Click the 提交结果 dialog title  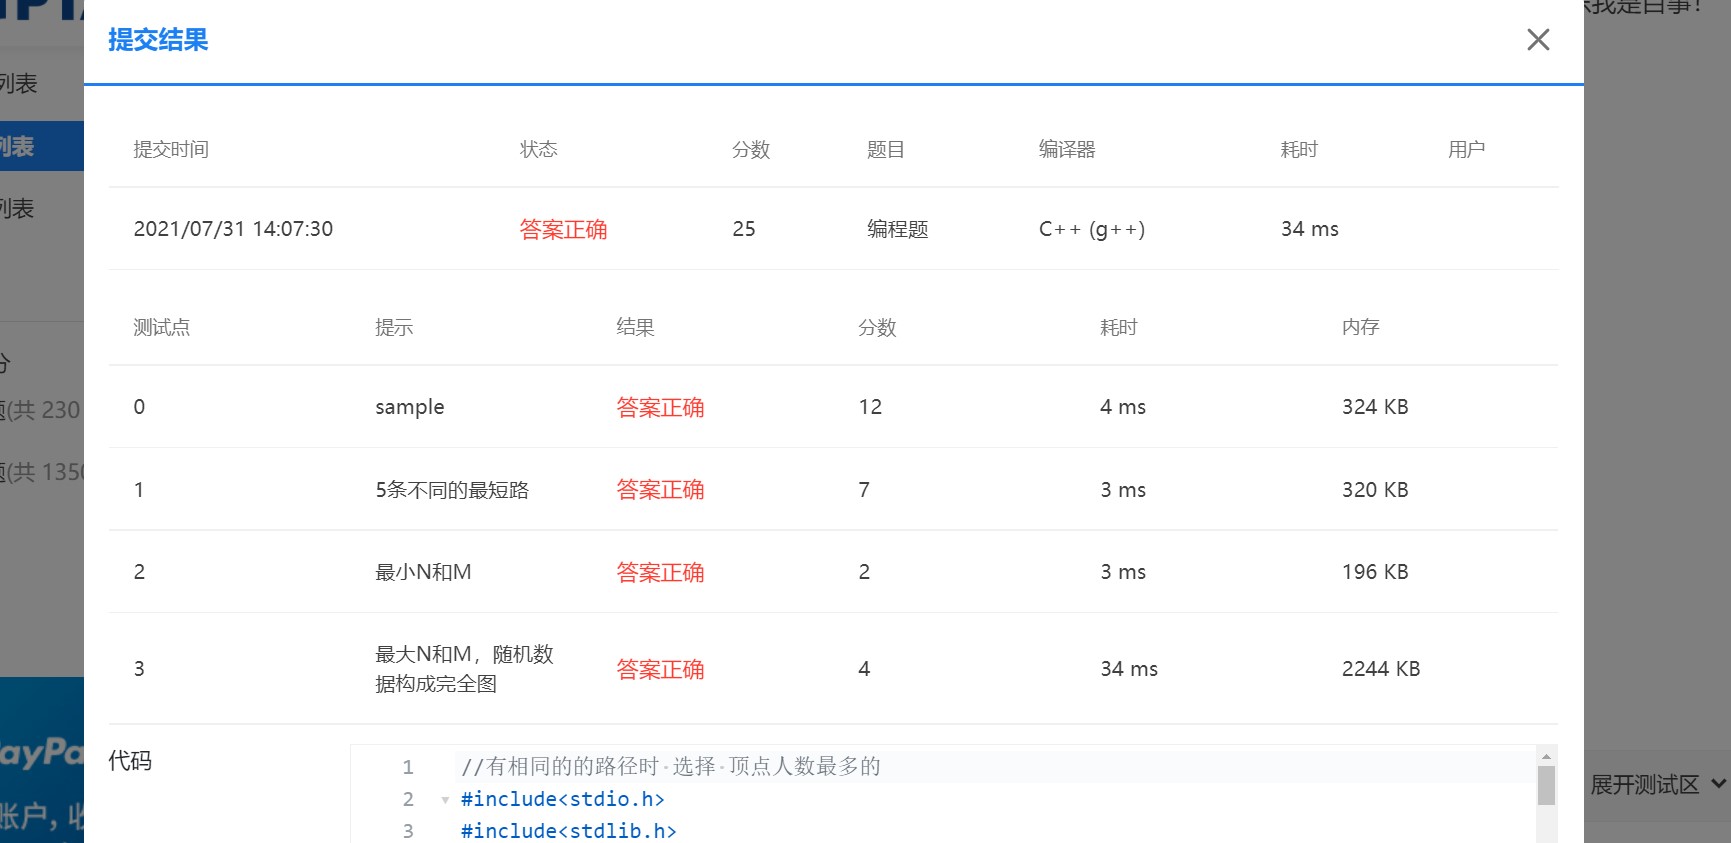tap(158, 40)
